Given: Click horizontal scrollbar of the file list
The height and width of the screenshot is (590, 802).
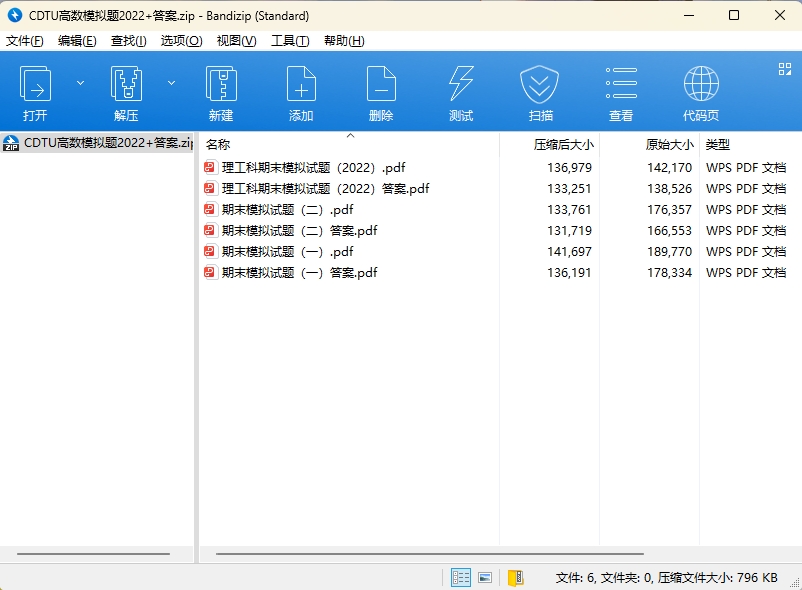Looking at the screenshot, I should point(430,554).
